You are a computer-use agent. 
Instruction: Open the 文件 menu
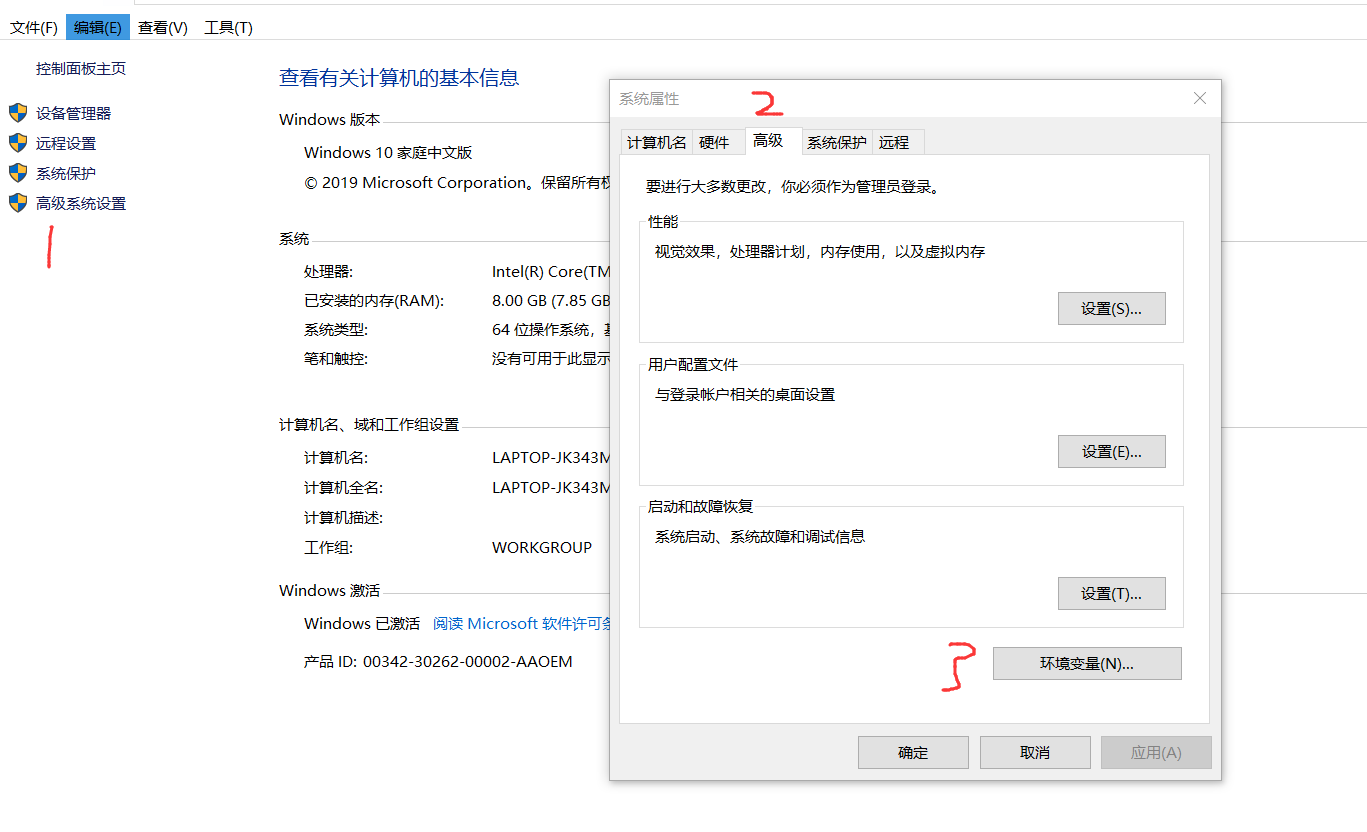(33, 27)
